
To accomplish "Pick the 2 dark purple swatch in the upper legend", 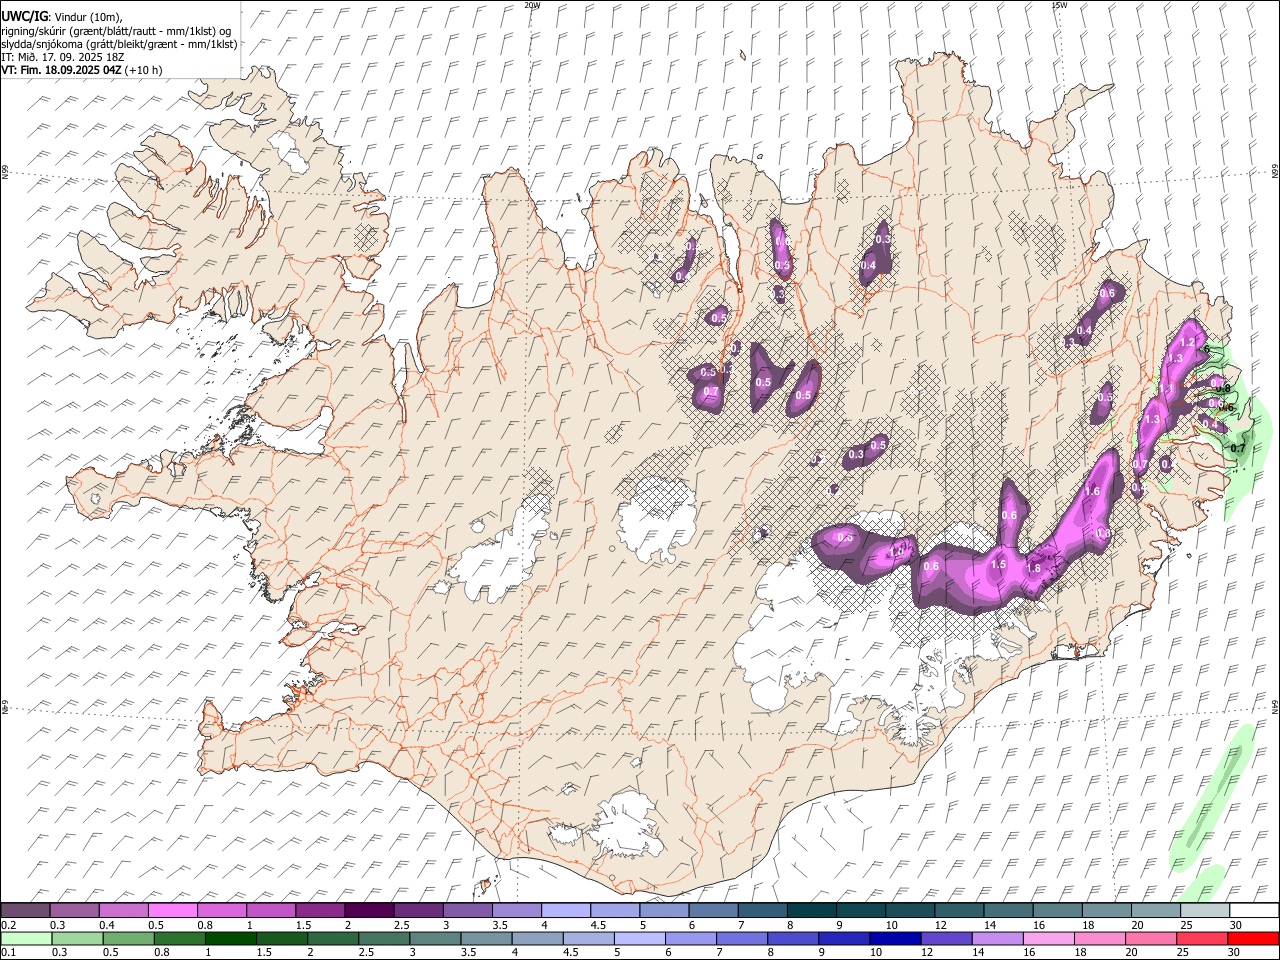I will pyautogui.click(x=368, y=911).
